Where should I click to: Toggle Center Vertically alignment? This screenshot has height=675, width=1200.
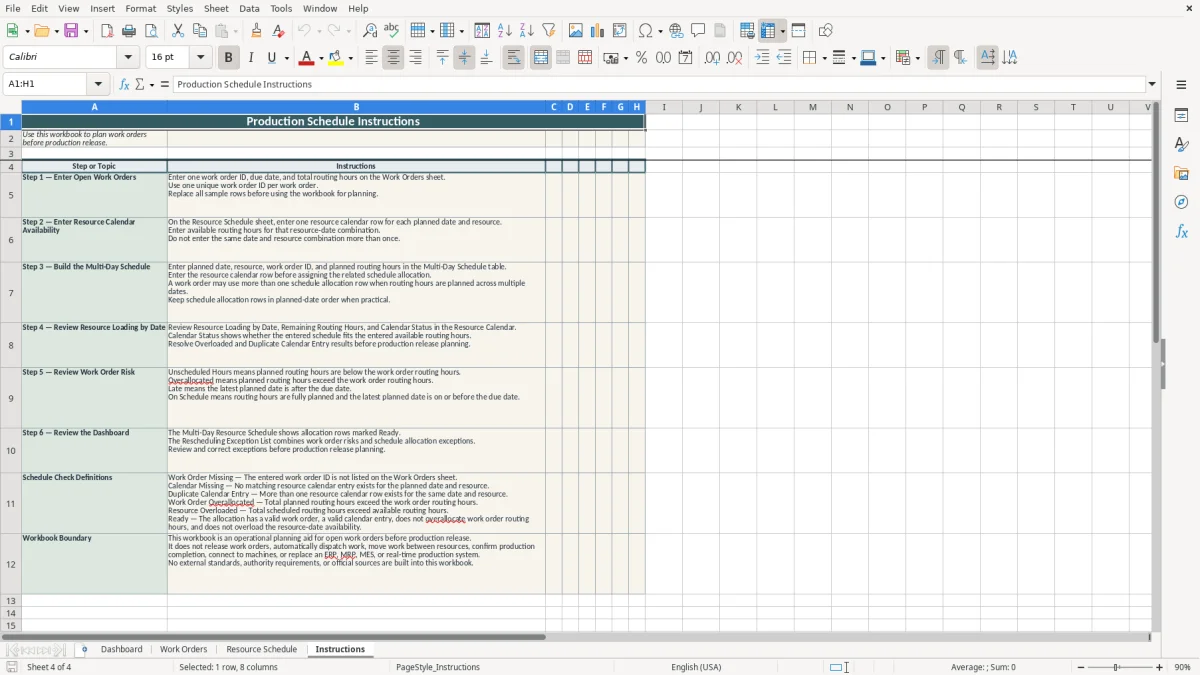(464, 58)
